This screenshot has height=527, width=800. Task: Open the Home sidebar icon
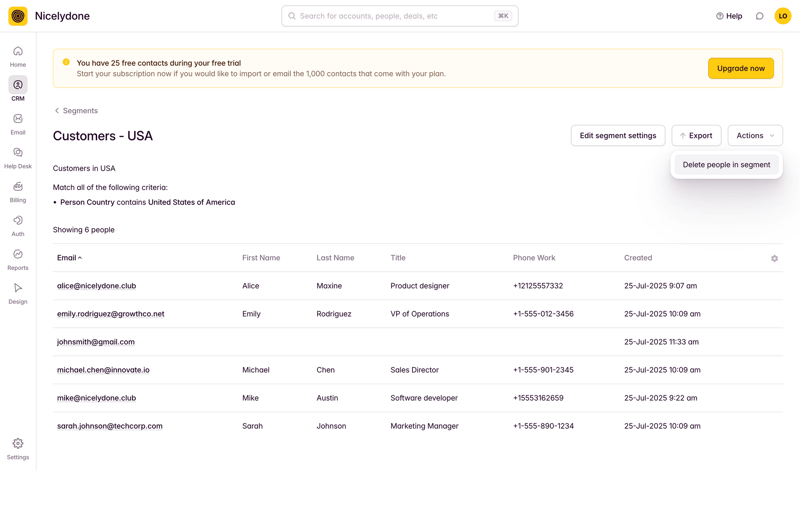pyautogui.click(x=18, y=51)
